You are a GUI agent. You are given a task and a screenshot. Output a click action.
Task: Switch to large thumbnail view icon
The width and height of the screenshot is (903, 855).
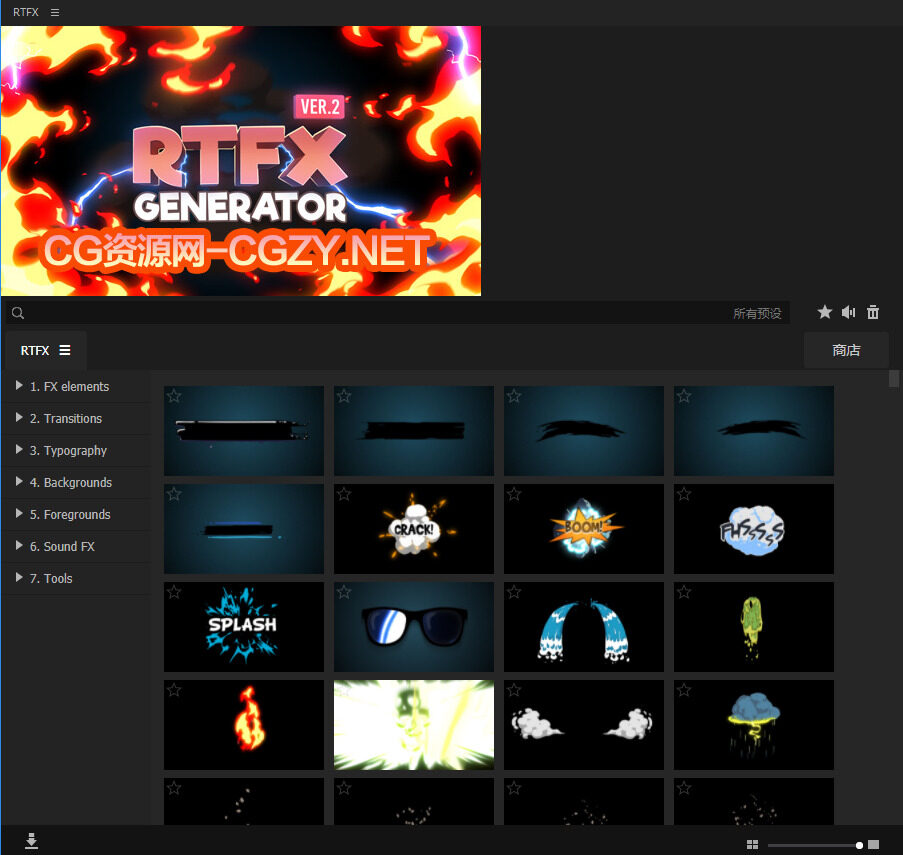point(874,845)
